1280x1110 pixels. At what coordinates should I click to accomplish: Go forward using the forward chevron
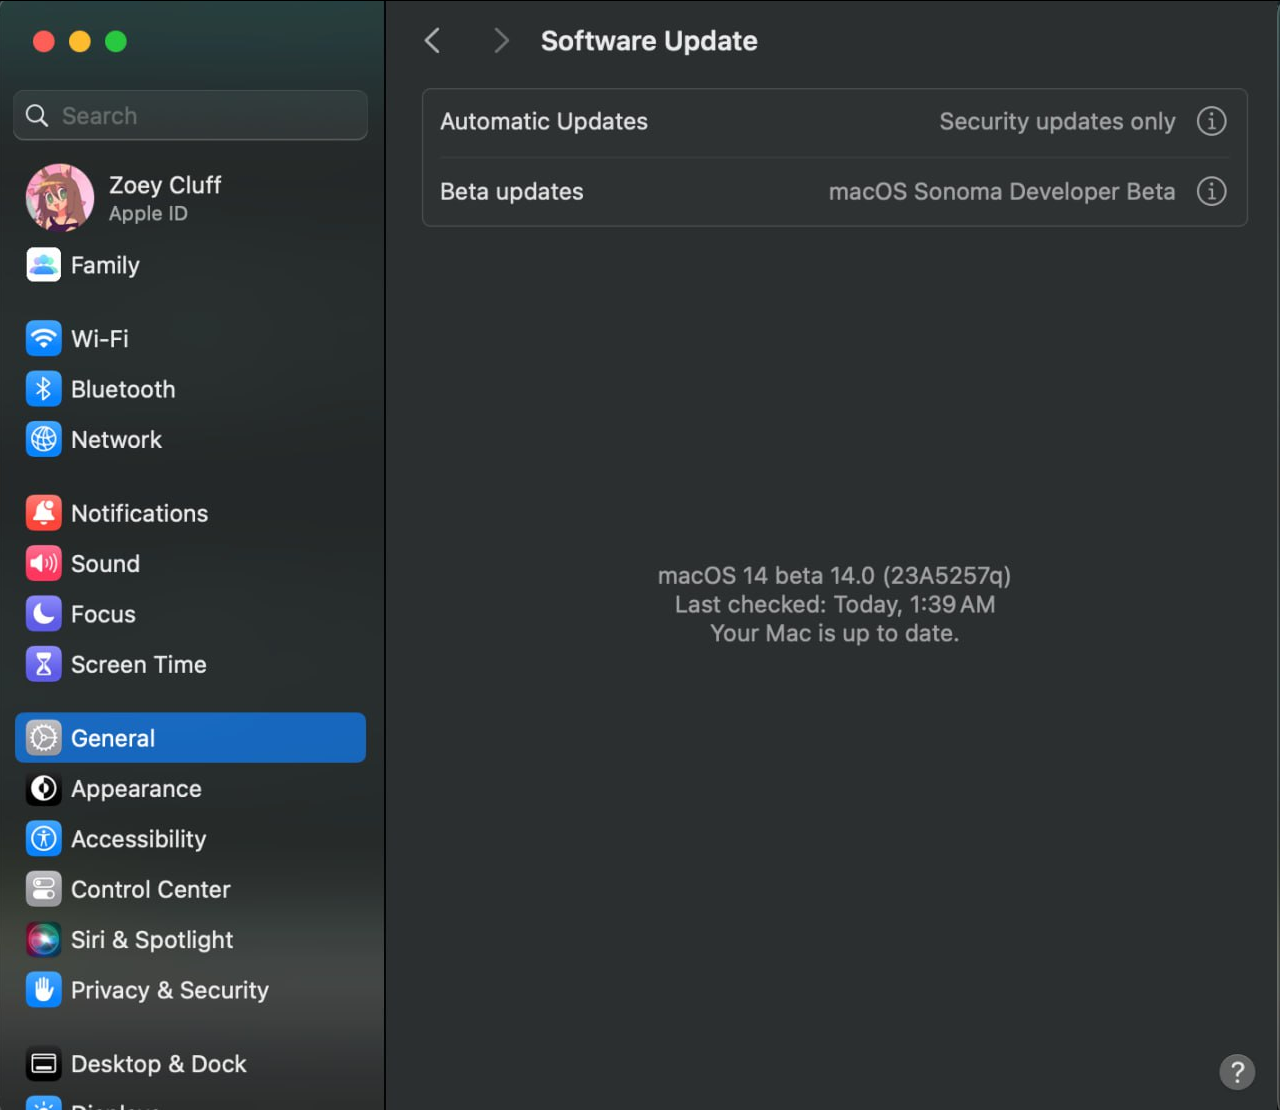[501, 41]
